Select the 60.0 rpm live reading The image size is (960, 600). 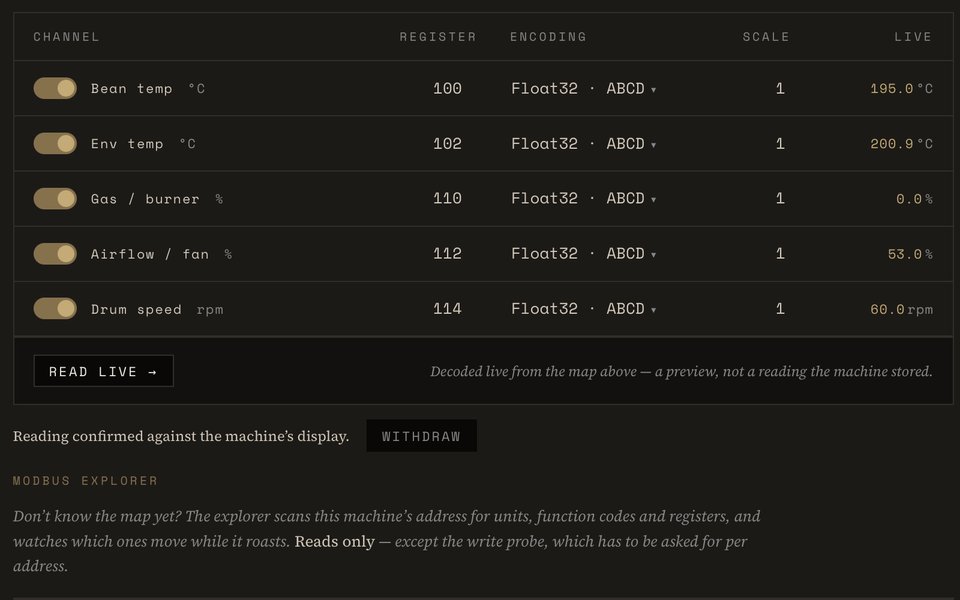[901, 309]
